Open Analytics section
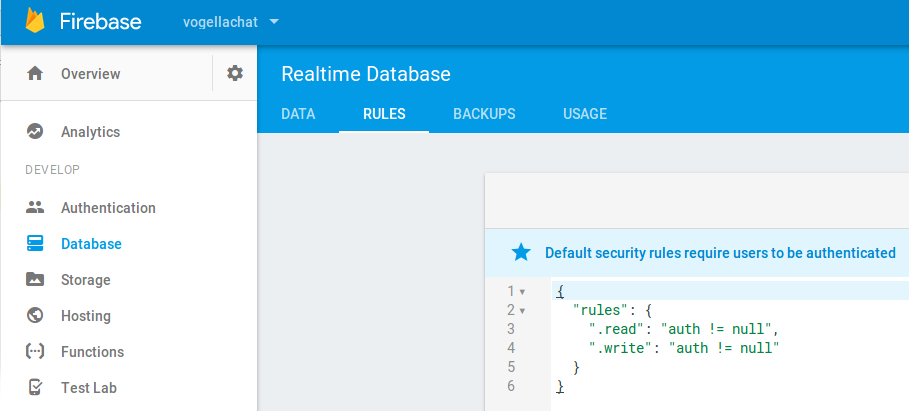This screenshot has height=411, width=909. (90, 132)
